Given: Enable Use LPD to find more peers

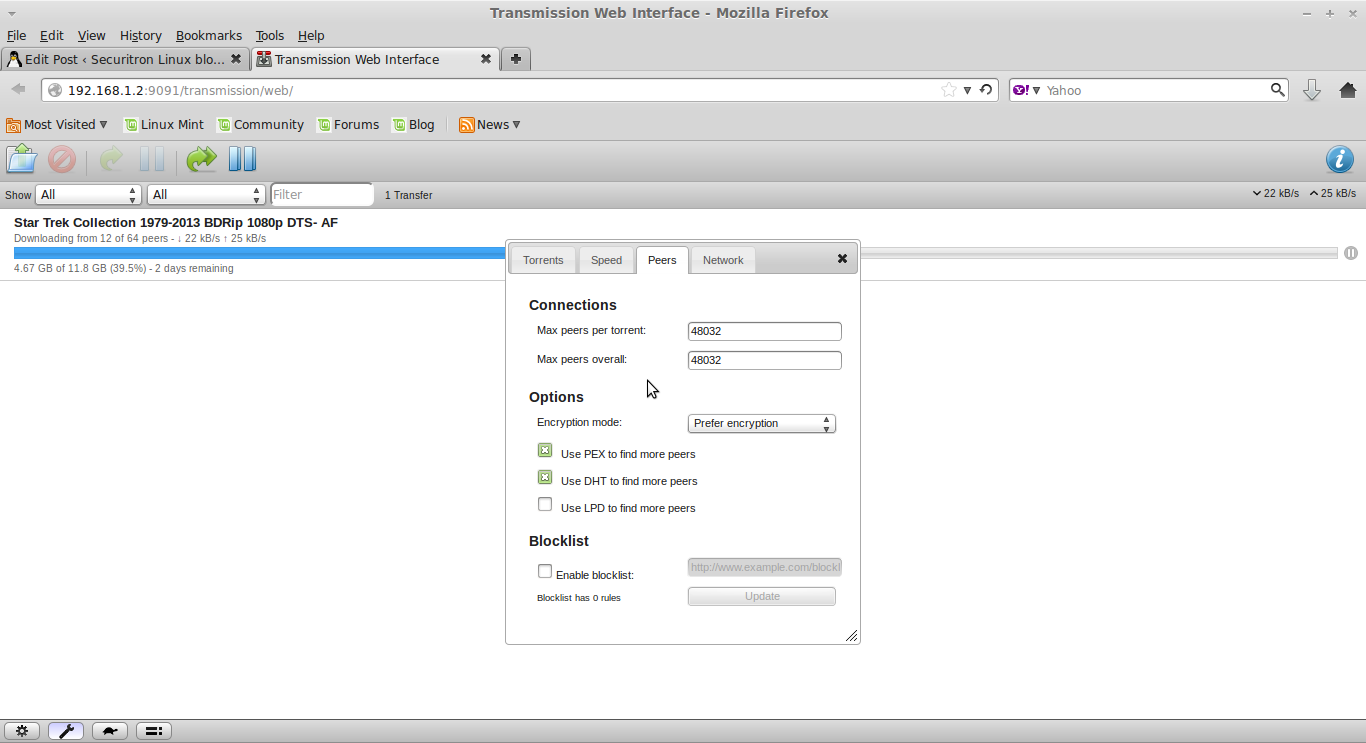Looking at the screenshot, I should click(545, 505).
